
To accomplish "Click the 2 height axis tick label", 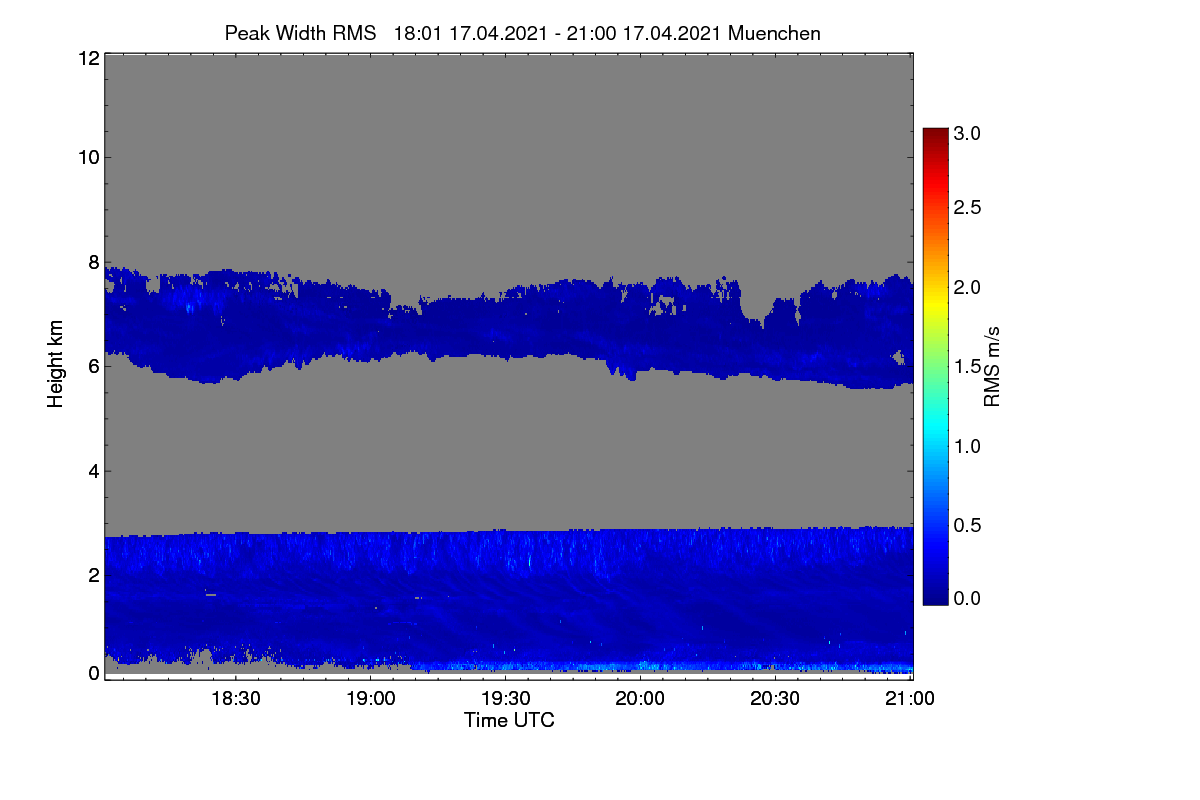I will (92, 574).
